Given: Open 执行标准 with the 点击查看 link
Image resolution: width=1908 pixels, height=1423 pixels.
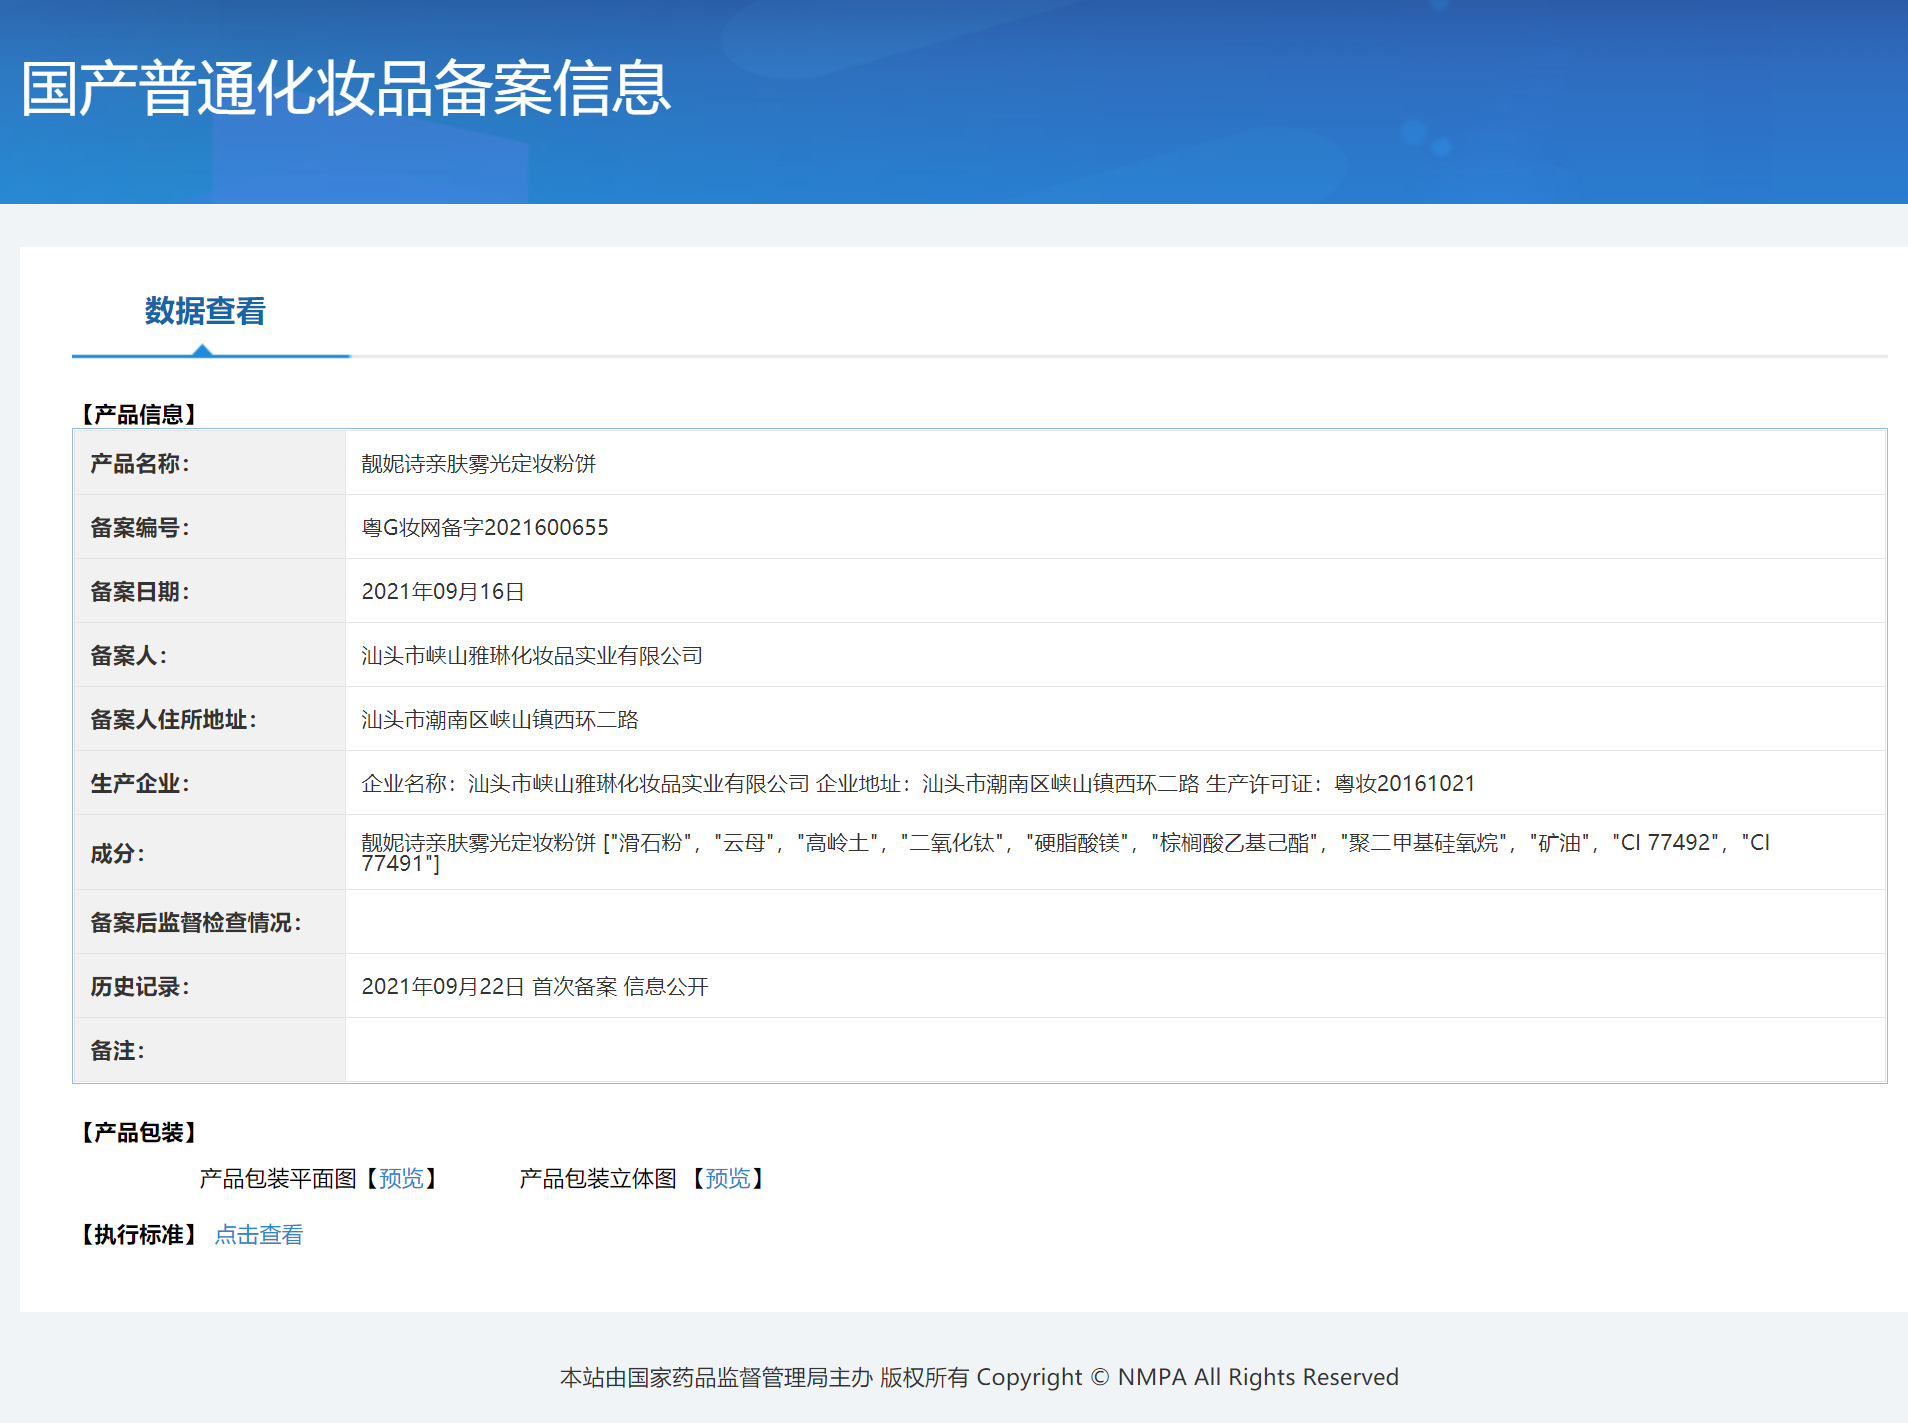Looking at the screenshot, I should click(x=259, y=1235).
